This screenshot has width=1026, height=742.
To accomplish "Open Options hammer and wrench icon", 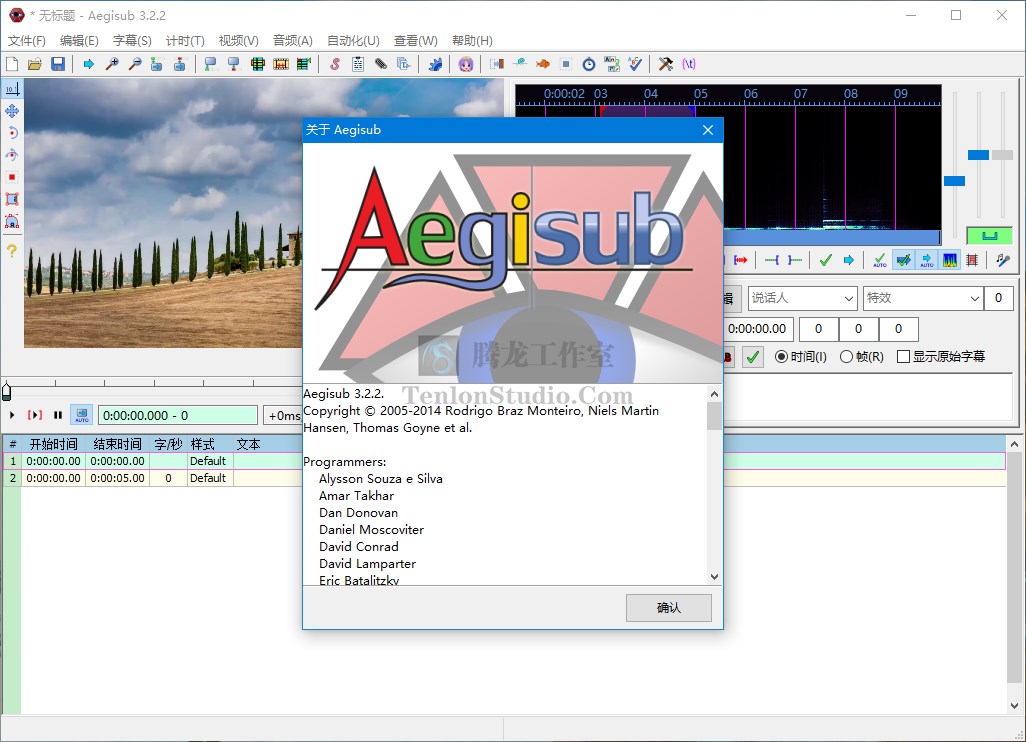I will click(x=665, y=63).
